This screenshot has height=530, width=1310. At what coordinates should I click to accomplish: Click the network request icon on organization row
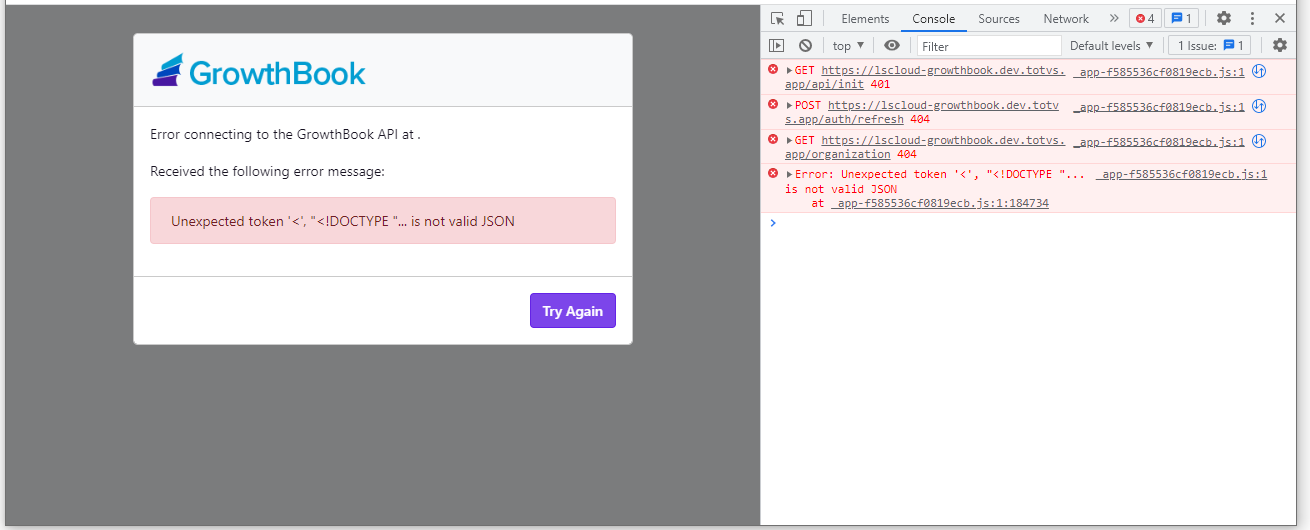tap(1259, 140)
